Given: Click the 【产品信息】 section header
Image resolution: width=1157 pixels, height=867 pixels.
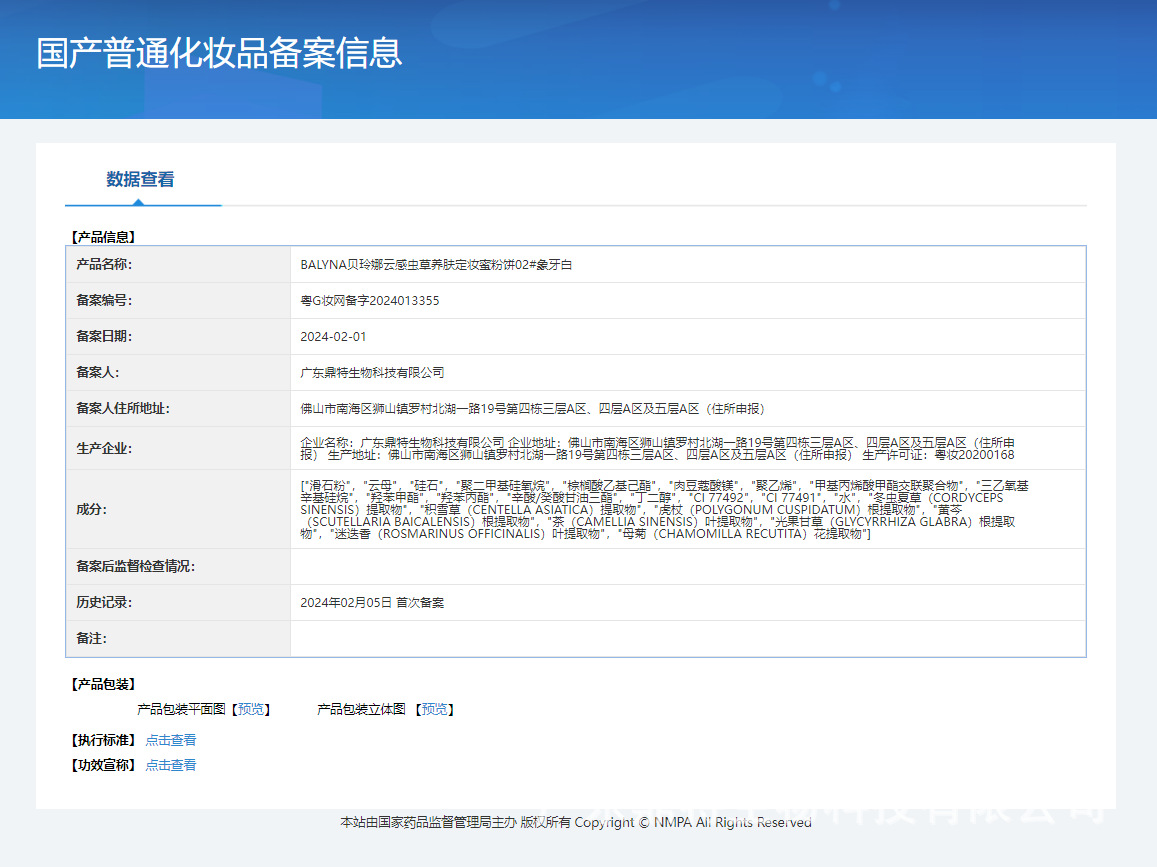Looking at the screenshot, I should pyautogui.click(x=103, y=237).
